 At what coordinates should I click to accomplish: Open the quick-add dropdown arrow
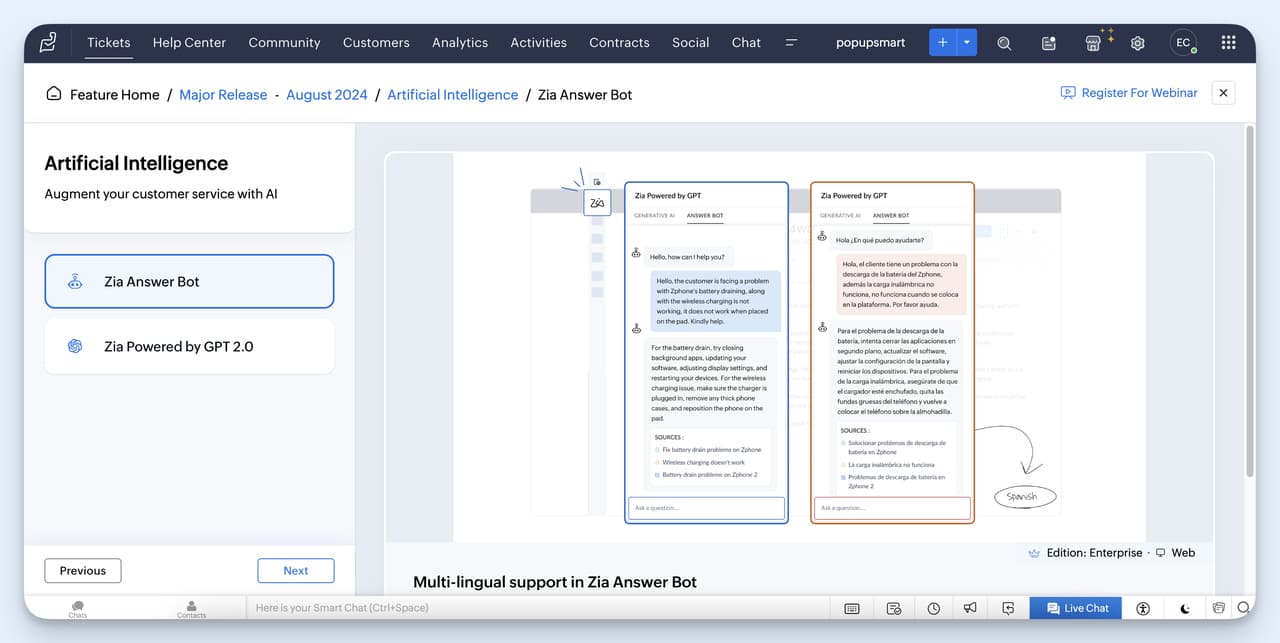coord(967,43)
